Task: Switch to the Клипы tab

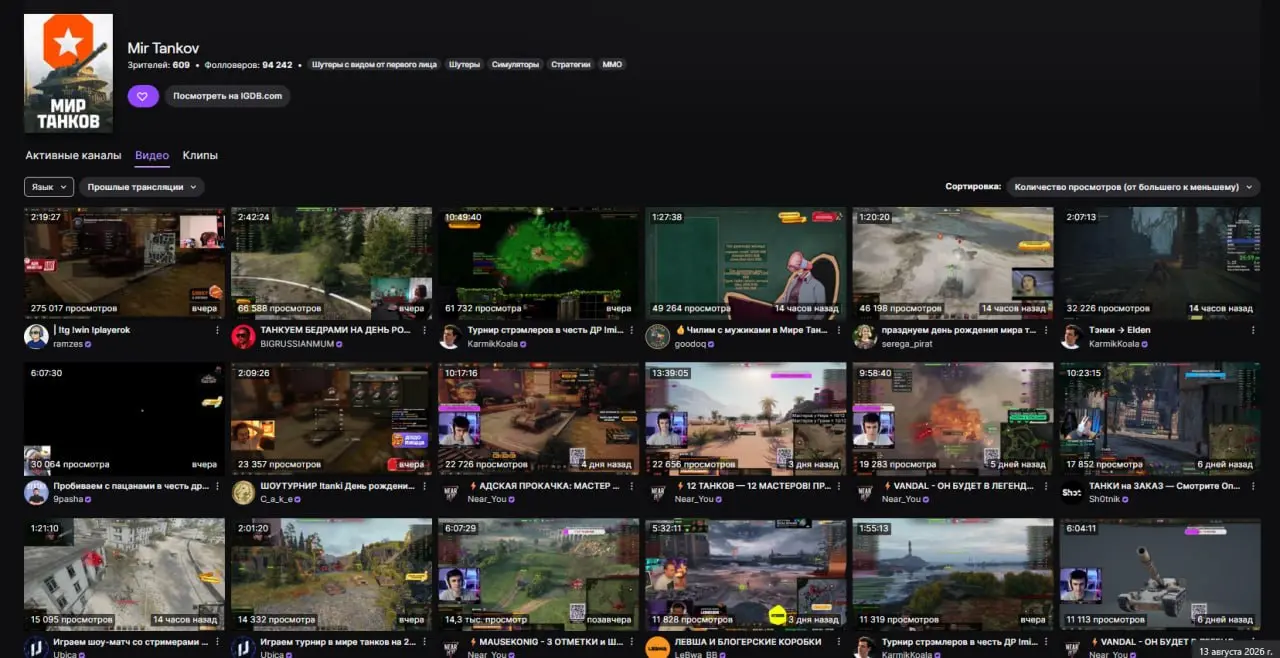Action: click(x=200, y=156)
